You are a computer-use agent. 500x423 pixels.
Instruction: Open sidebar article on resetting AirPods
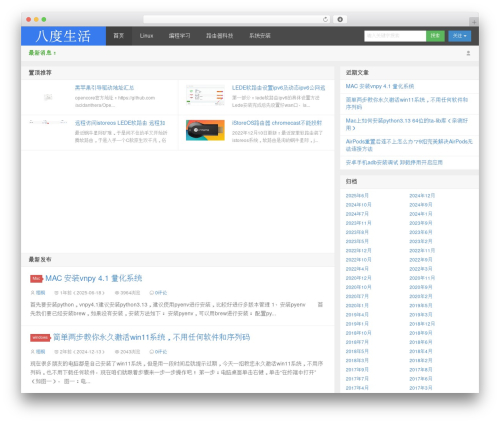click(409, 145)
